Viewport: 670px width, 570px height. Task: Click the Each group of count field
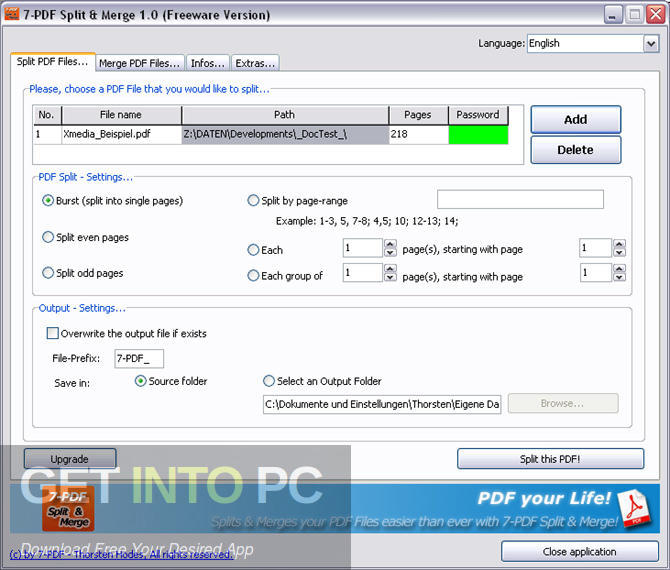pyautogui.click(x=362, y=273)
